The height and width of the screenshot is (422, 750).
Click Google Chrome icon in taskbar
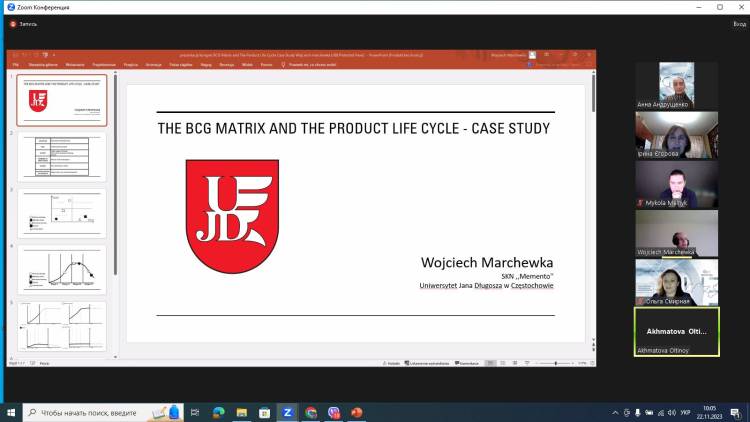coord(311,412)
